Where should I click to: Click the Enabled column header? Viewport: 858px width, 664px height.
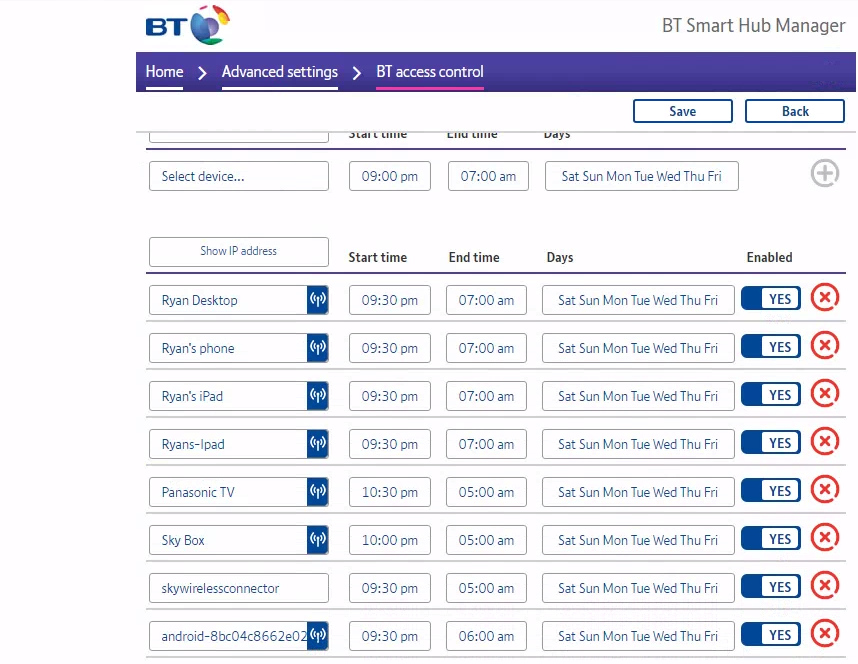(769, 257)
